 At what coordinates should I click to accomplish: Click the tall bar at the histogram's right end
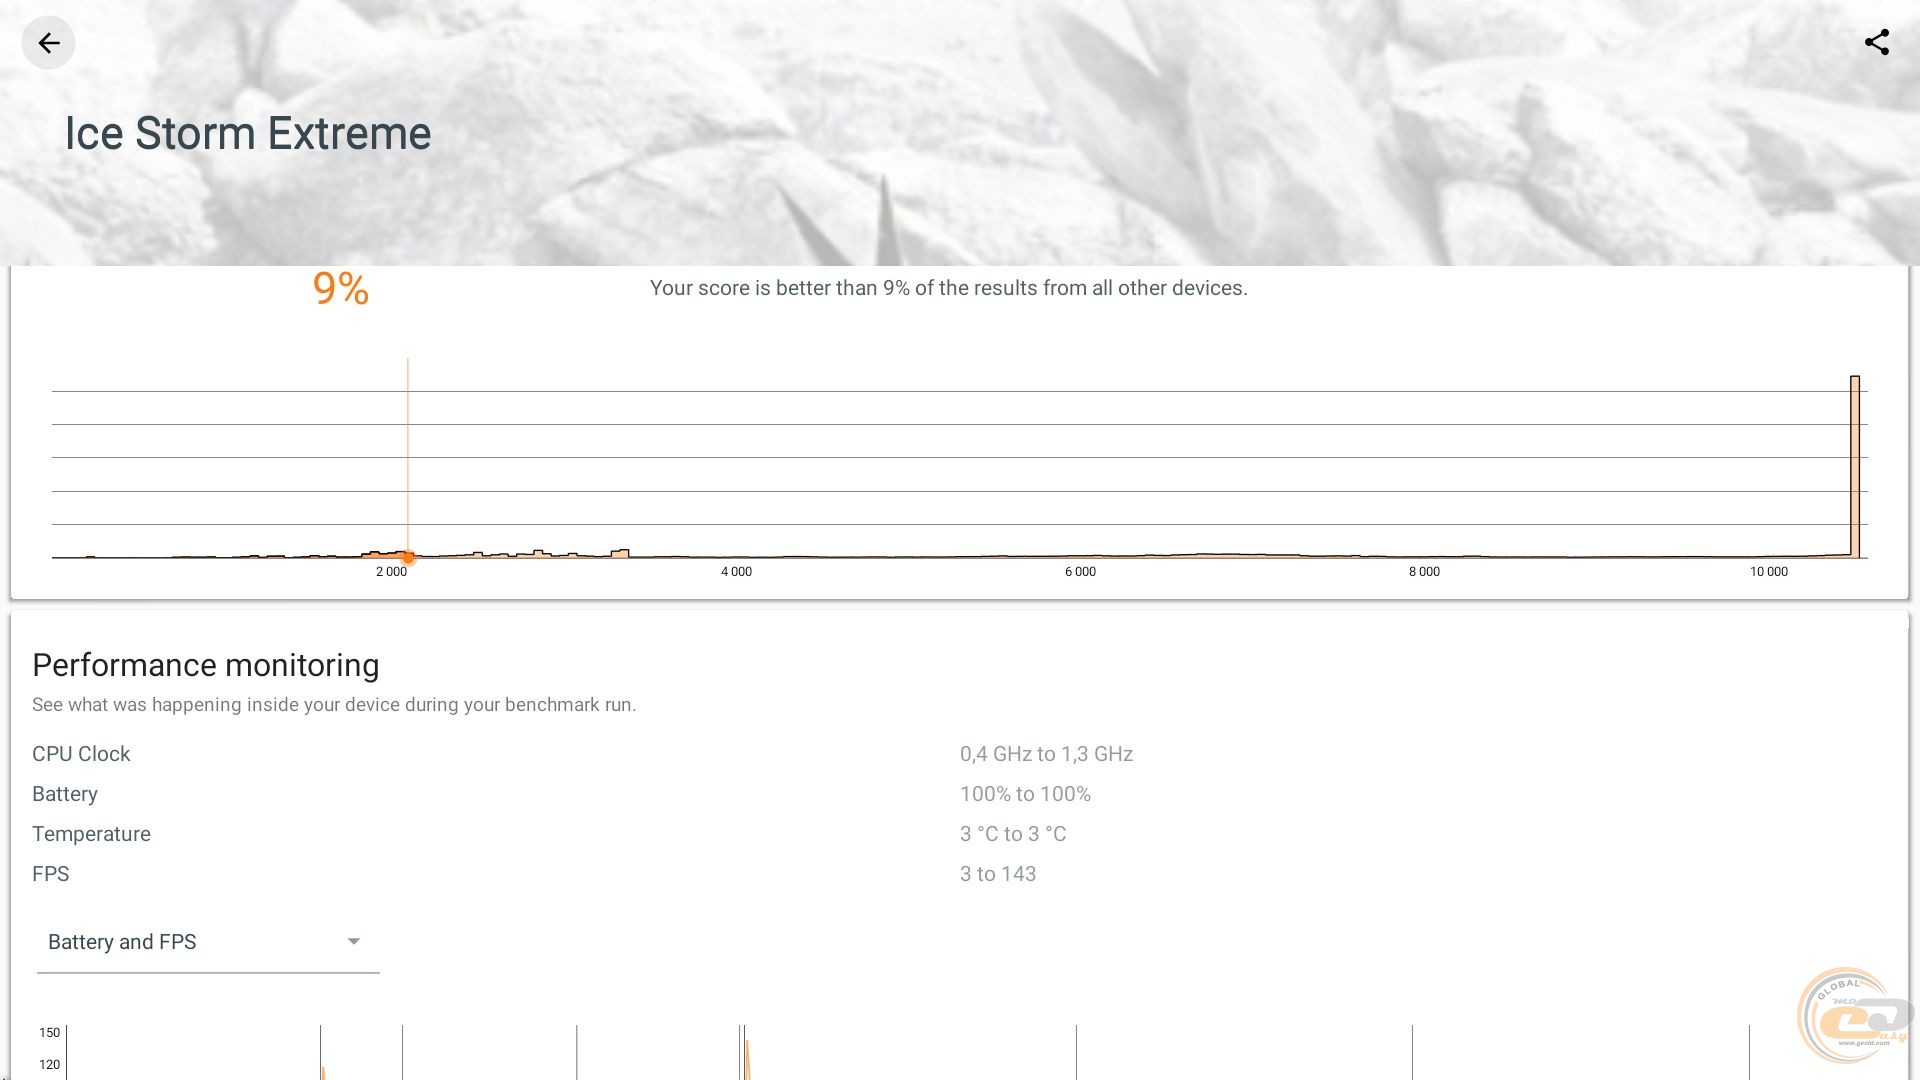[1855, 466]
